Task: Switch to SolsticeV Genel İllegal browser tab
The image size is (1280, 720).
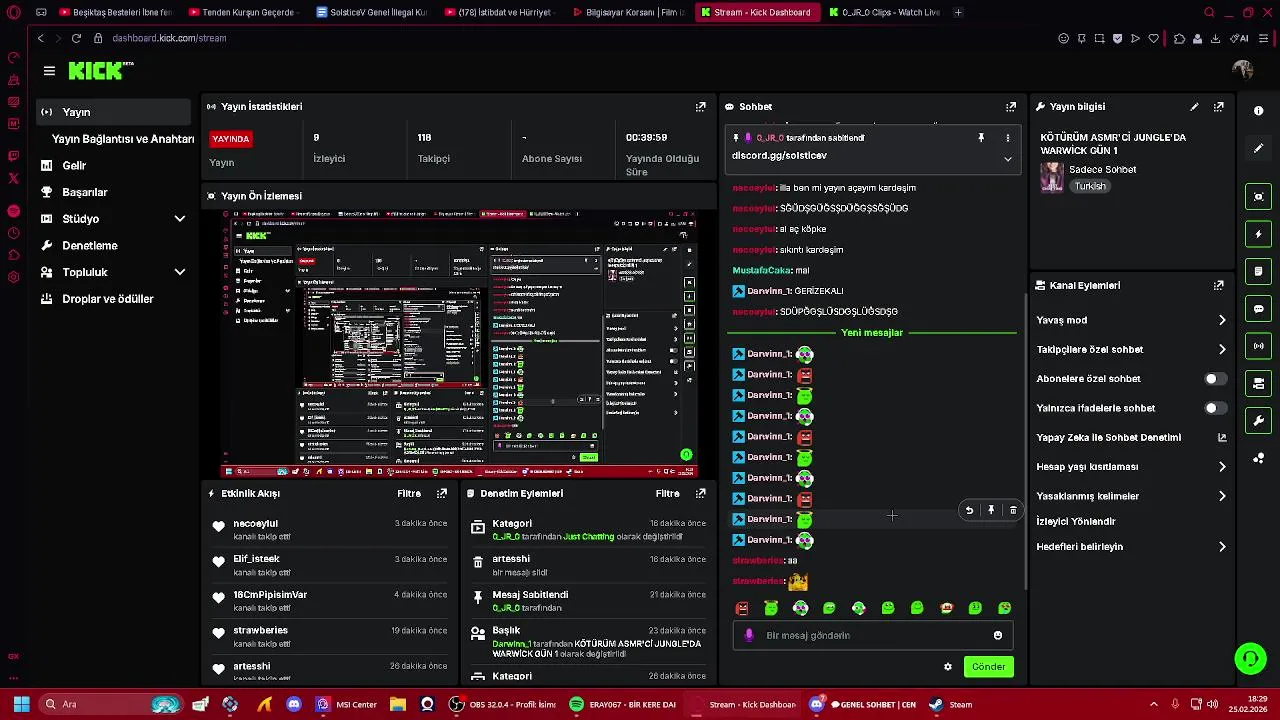Action: 371,12
